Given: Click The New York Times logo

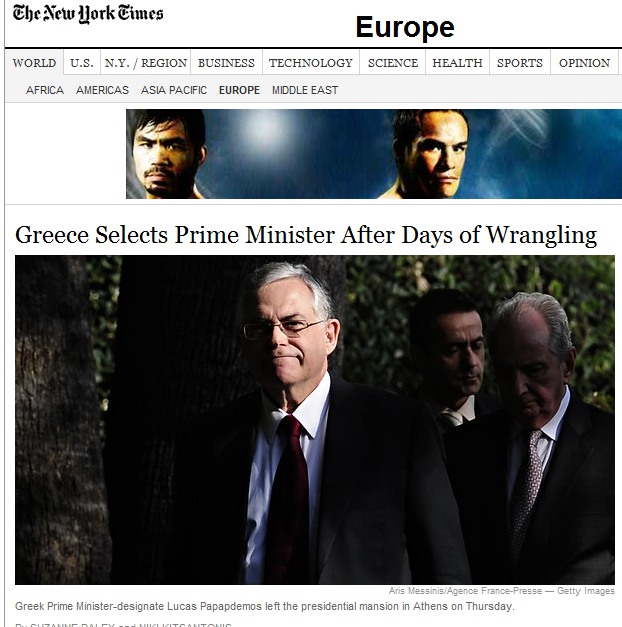Looking at the screenshot, I should (88, 14).
